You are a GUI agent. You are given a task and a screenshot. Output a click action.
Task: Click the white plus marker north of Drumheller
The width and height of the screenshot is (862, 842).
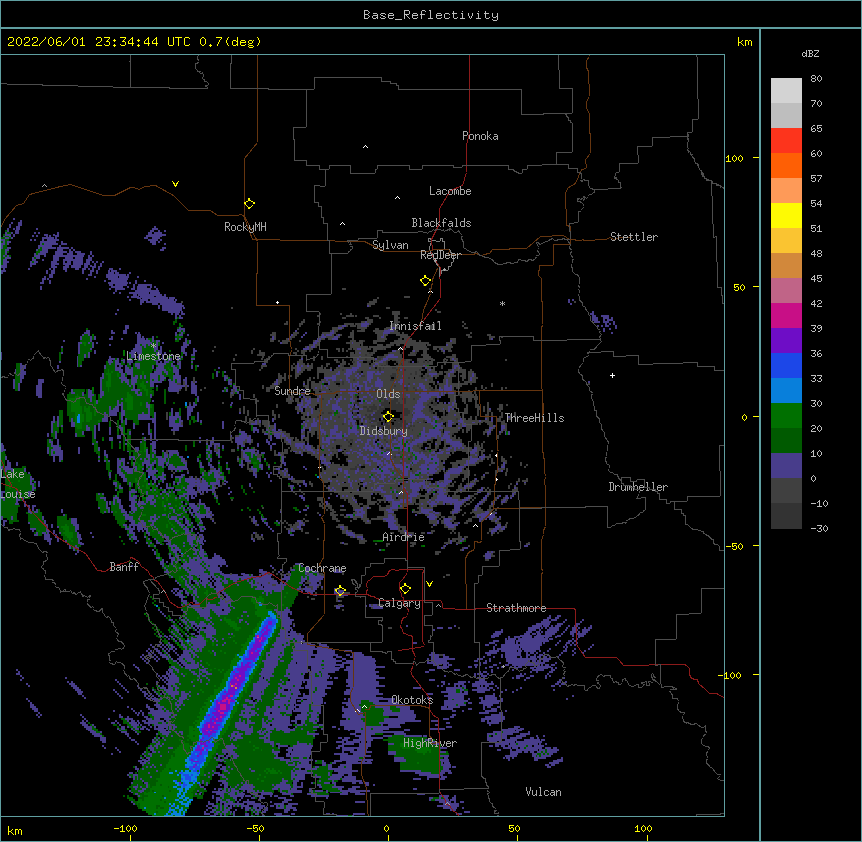[612, 375]
